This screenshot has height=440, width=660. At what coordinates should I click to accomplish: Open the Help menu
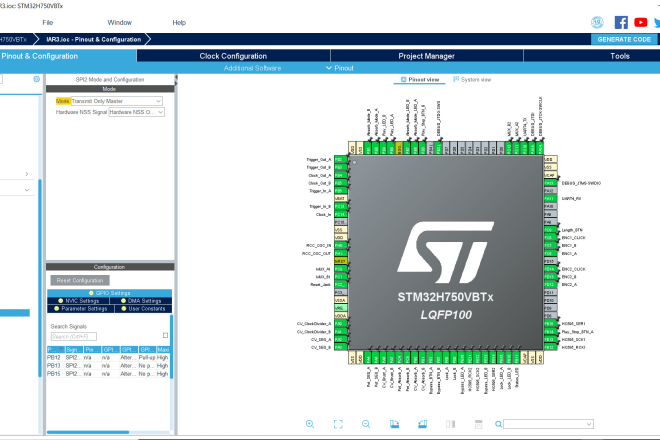[179, 23]
